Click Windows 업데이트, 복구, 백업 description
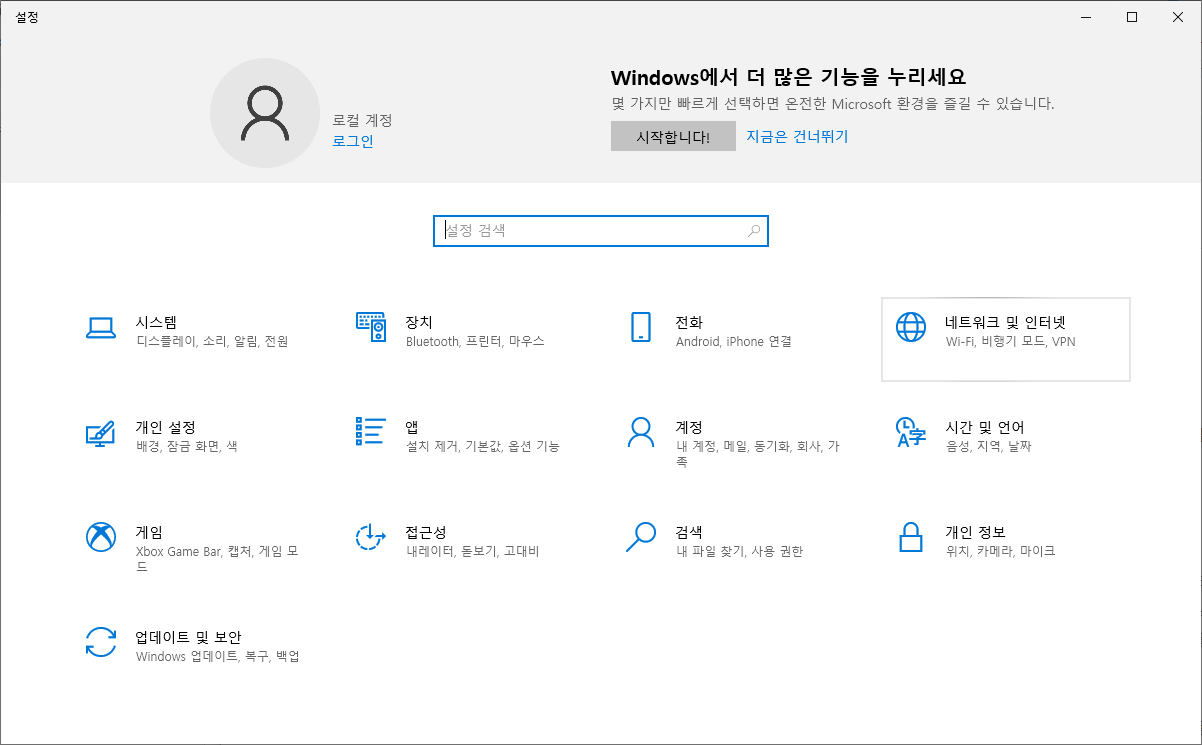The height and width of the screenshot is (745, 1202). [x=218, y=657]
